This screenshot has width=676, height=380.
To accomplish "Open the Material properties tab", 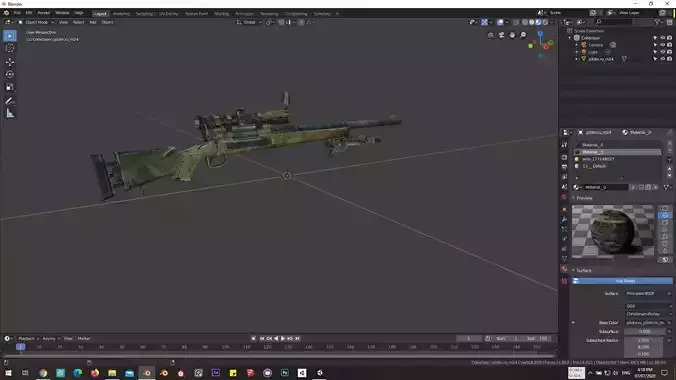I will point(564,270).
